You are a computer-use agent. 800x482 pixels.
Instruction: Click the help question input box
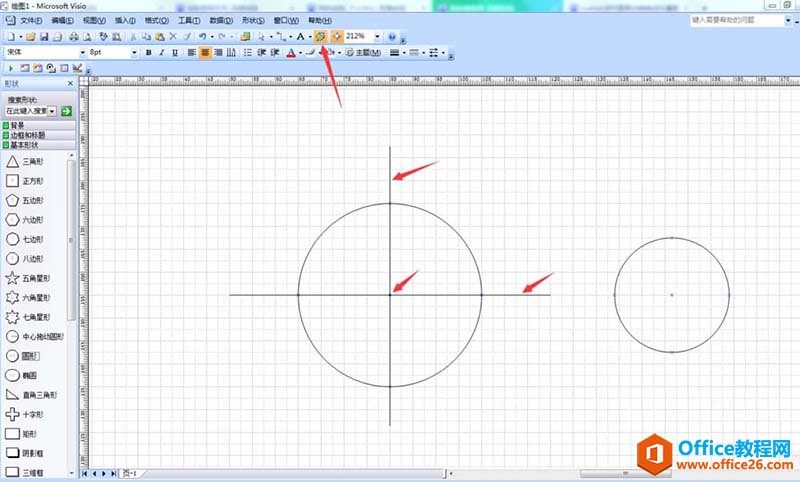737,20
